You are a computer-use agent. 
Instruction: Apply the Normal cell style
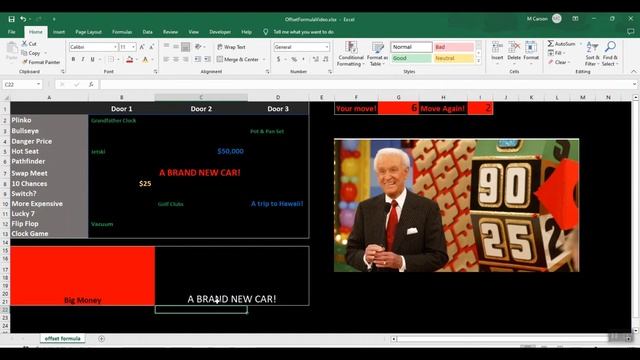pos(411,47)
